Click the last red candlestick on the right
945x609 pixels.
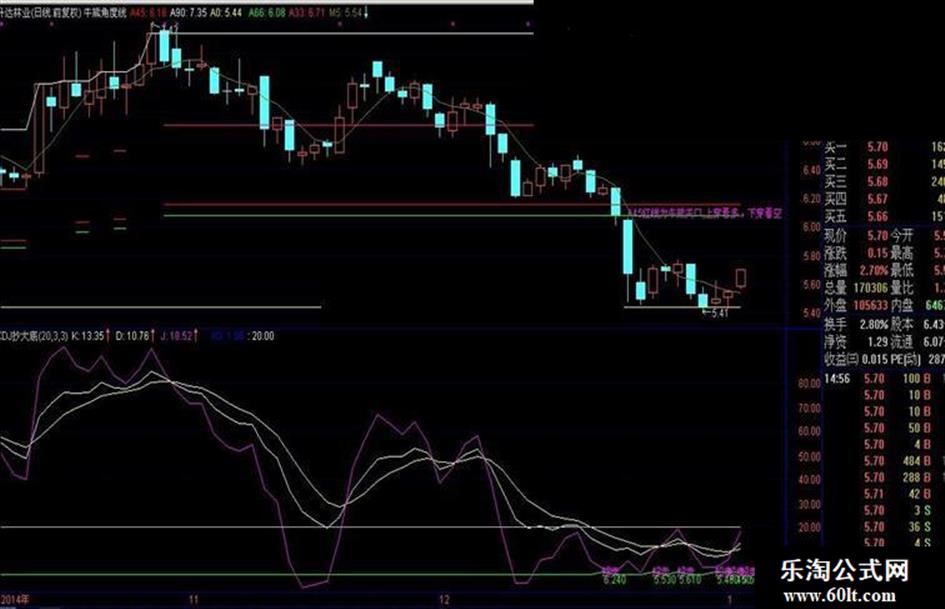coord(741,278)
